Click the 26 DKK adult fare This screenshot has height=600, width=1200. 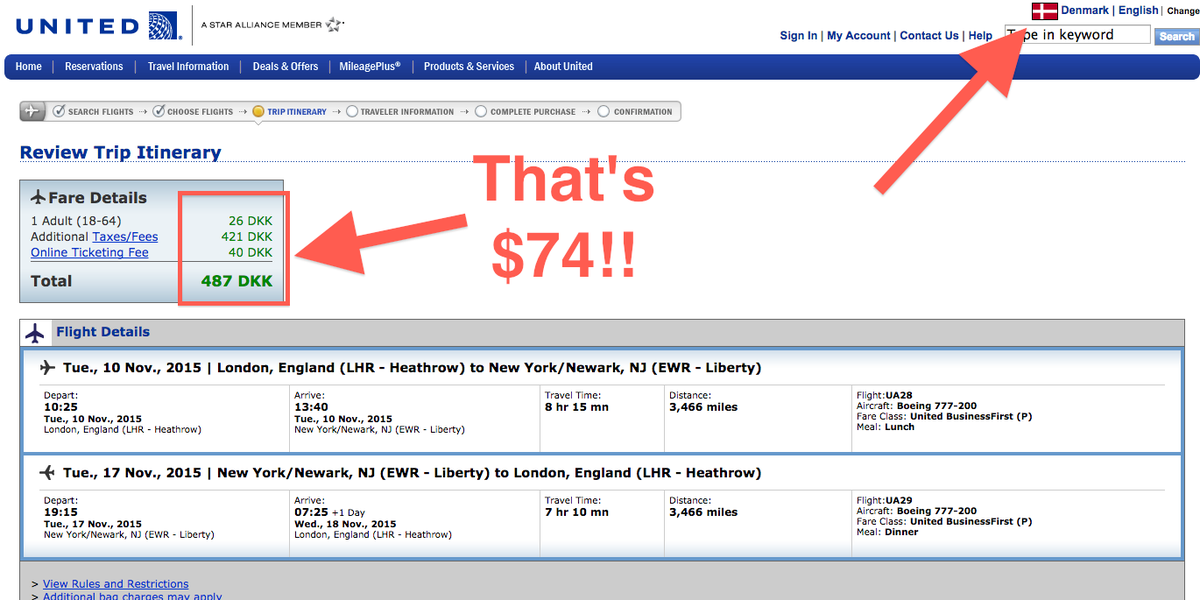[249, 221]
